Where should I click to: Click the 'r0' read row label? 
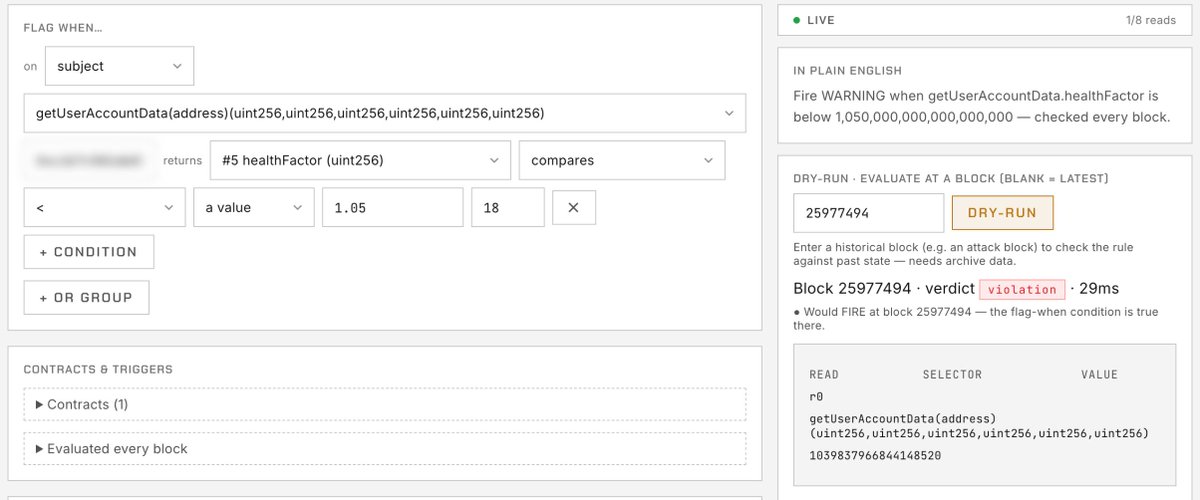pyautogui.click(x=816, y=397)
